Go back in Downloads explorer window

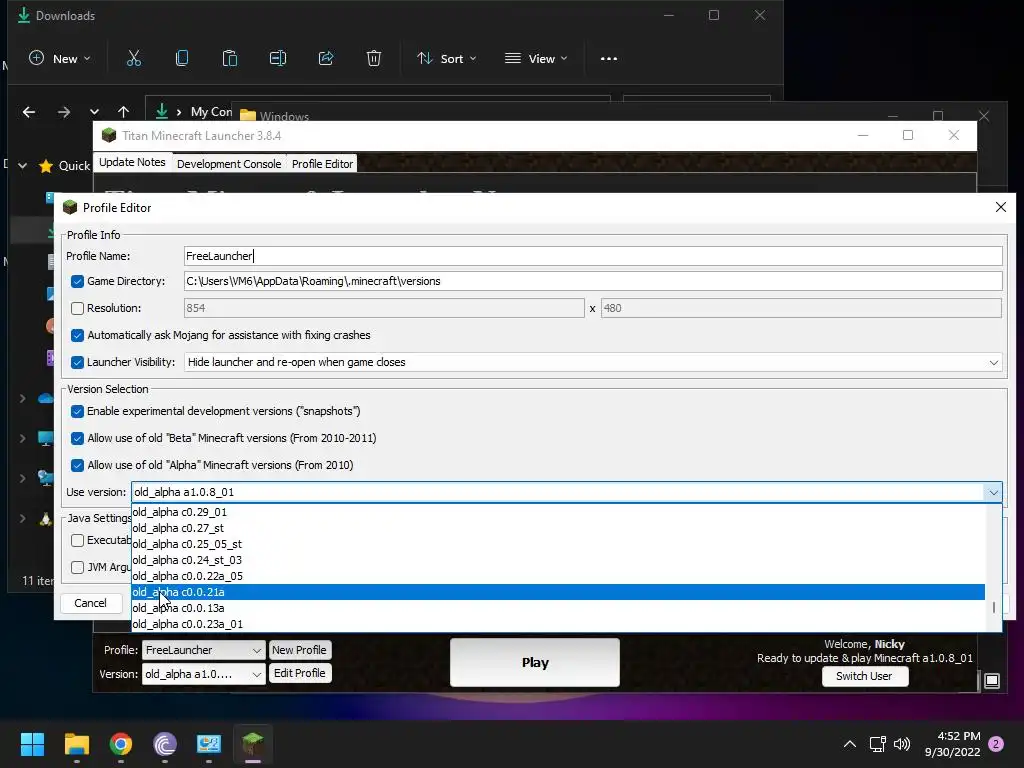[x=29, y=112]
